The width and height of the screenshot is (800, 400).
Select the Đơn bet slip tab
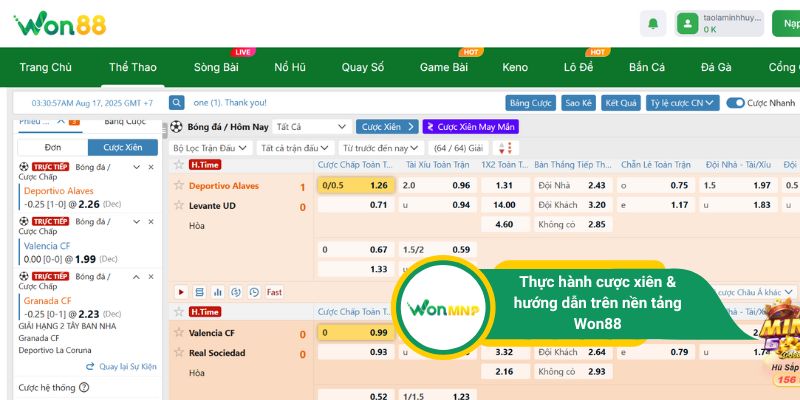[x=53, y=147]
